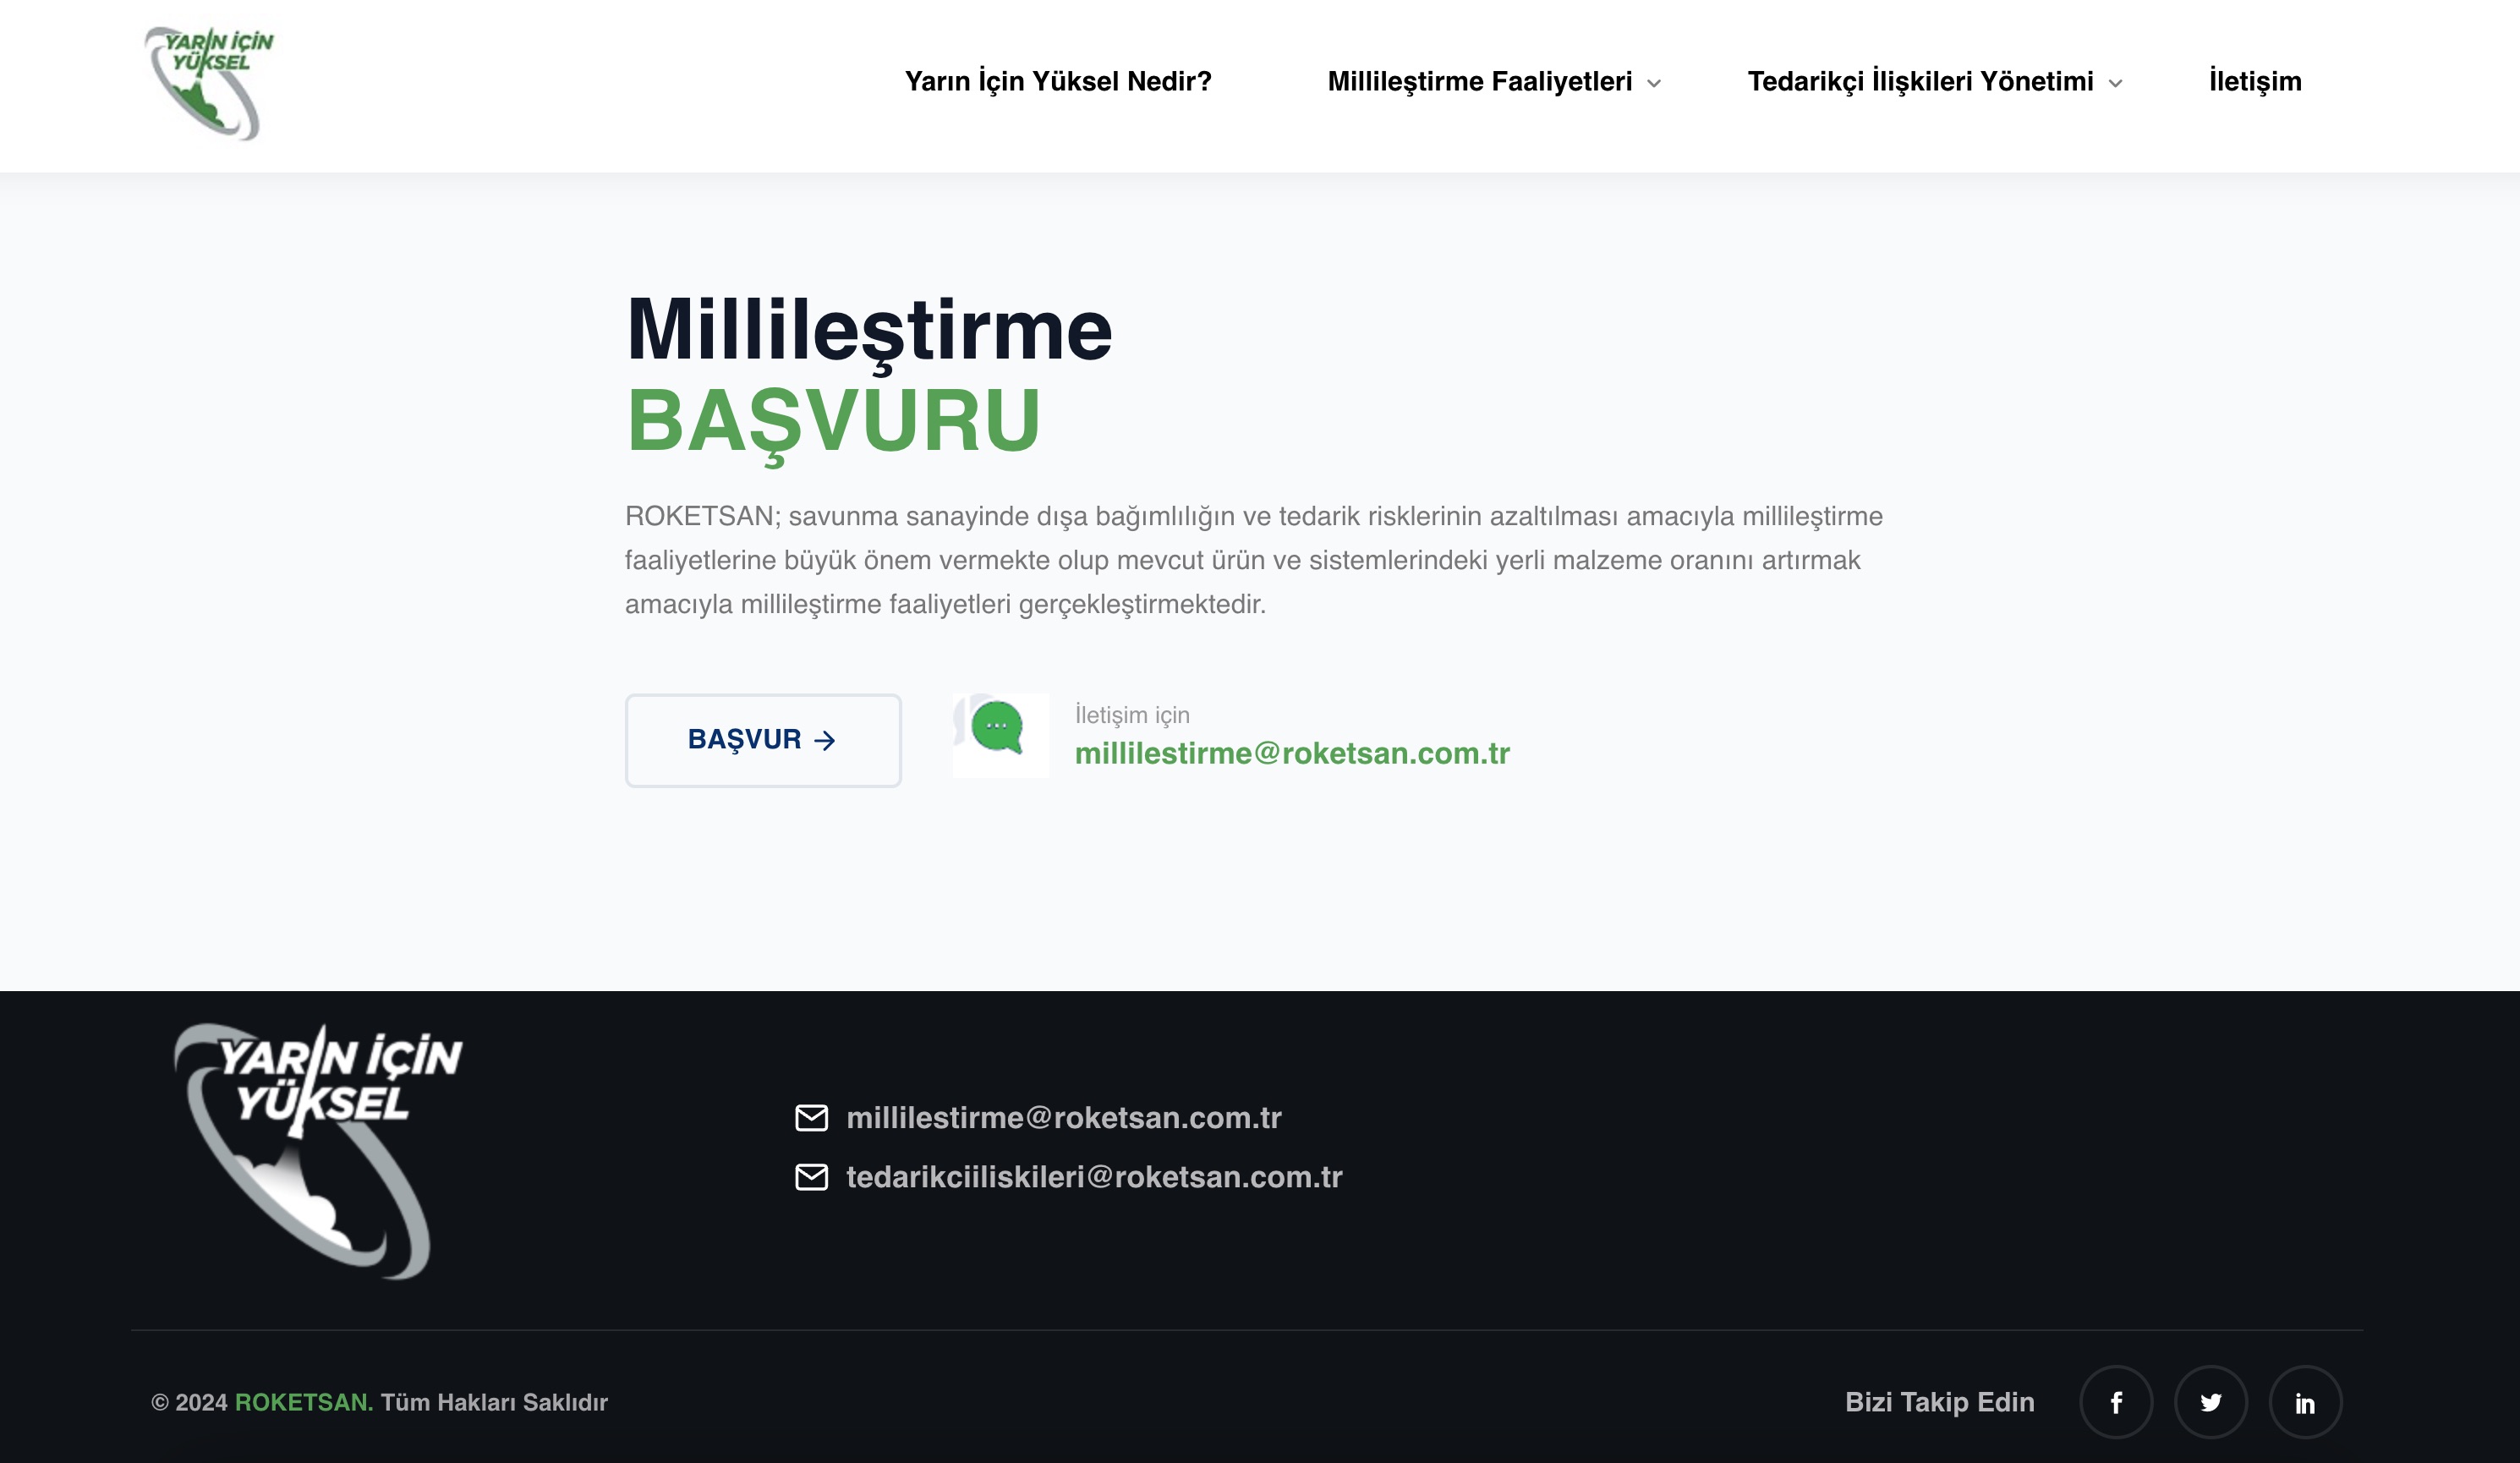Open Facebook social icon

[2116, 1402]
